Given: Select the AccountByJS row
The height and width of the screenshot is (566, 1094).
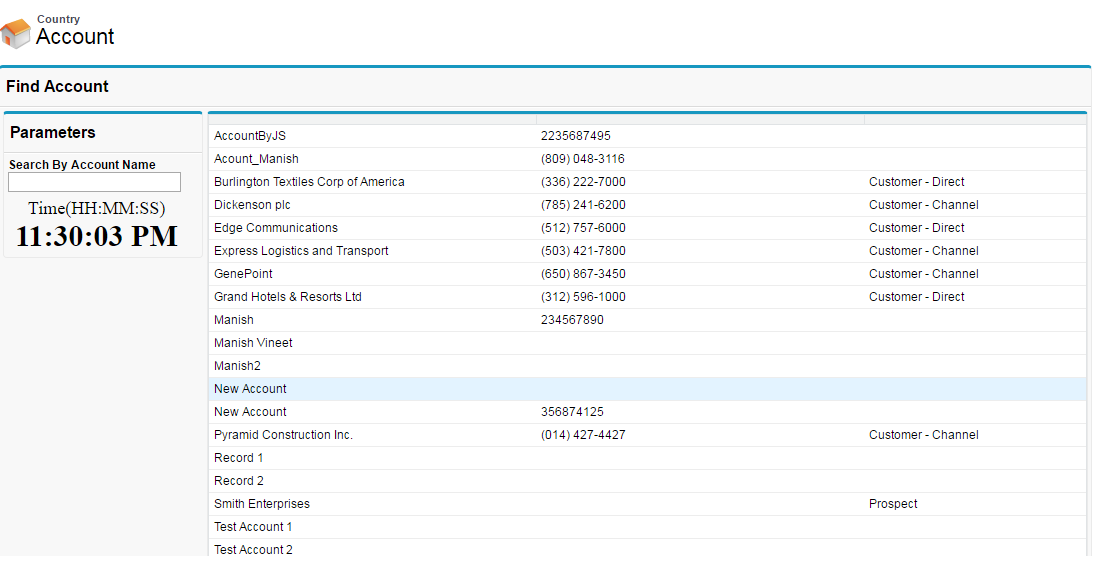Looking at the screenshot, I should click(x=647, y=136).
